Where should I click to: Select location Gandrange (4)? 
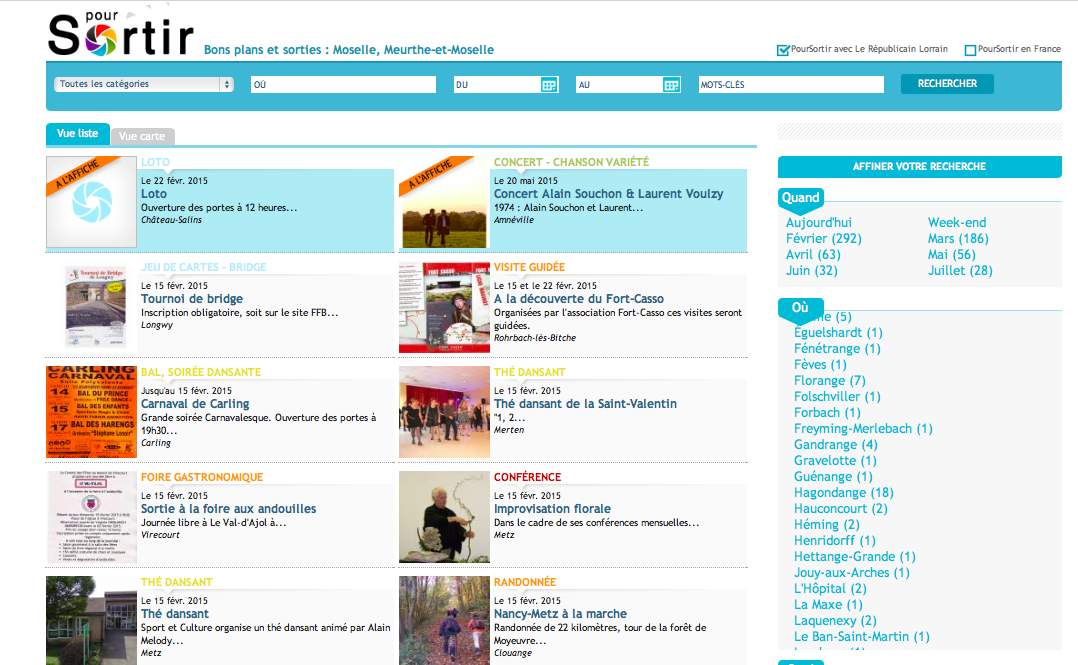836,445
